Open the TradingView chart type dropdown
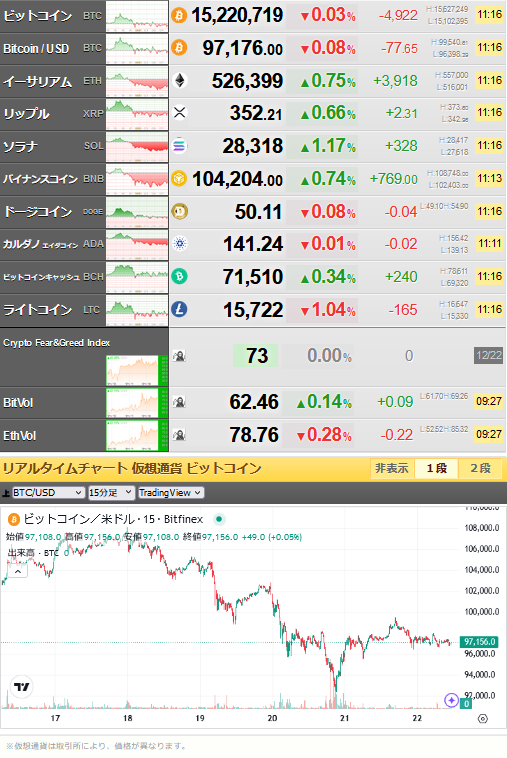 171,493
